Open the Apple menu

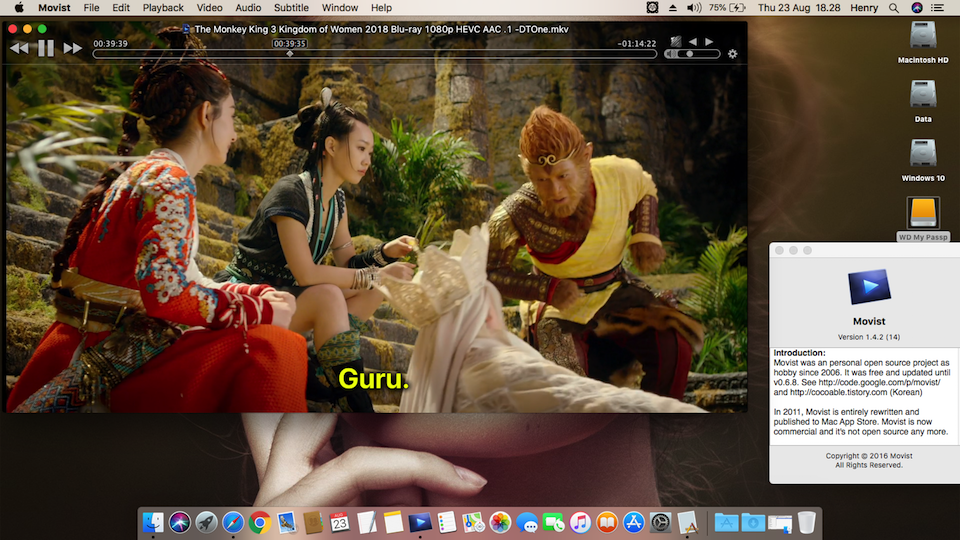pos(19,8)
